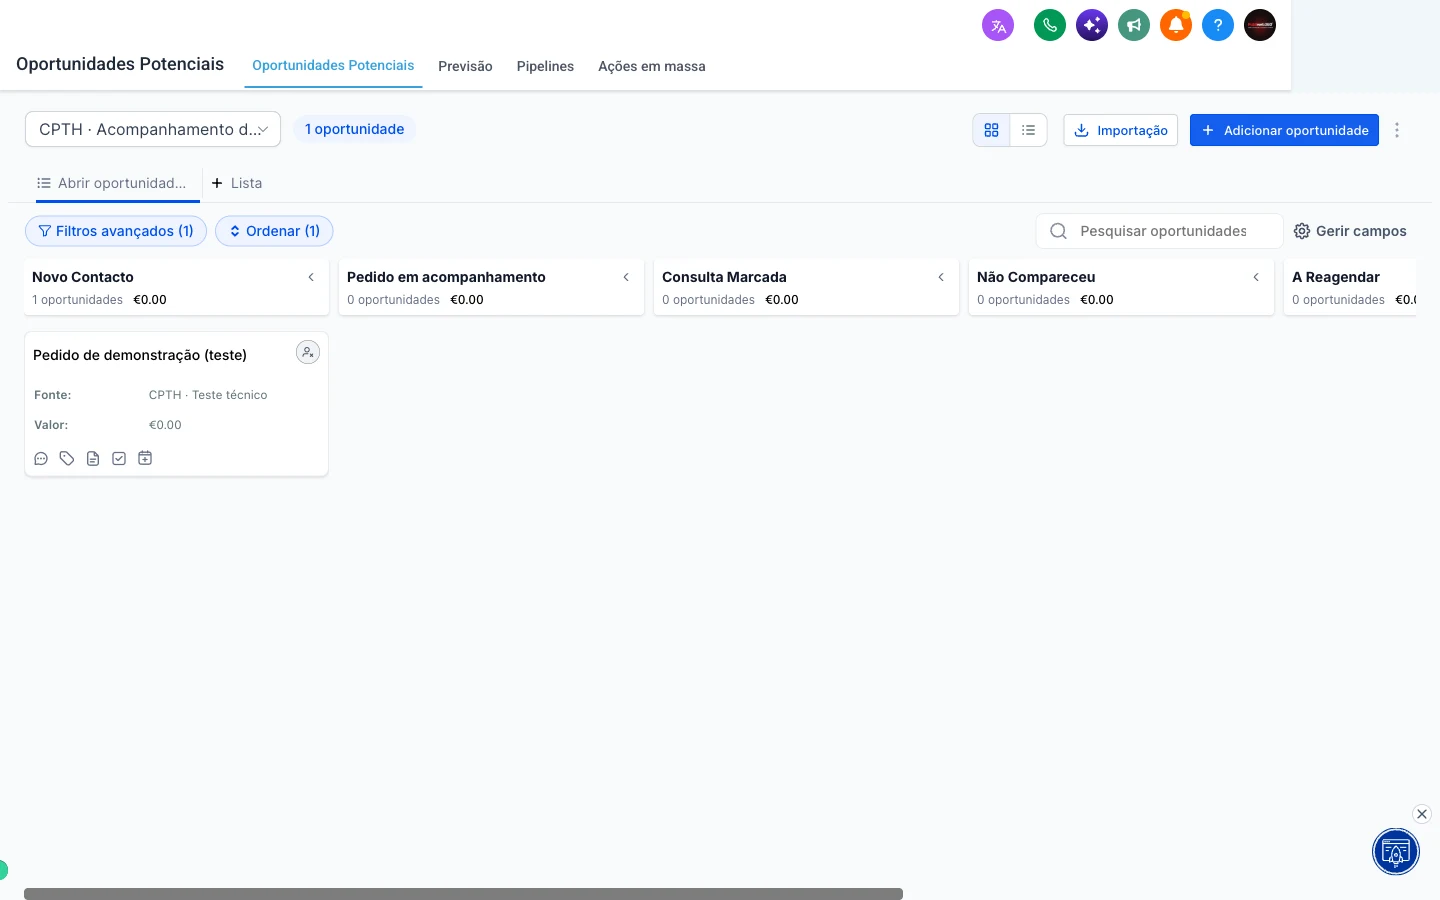Click the horizontal scrollbar at the bottom
The height and width of the screenshot is (900, 1440).
coord(463,893)
